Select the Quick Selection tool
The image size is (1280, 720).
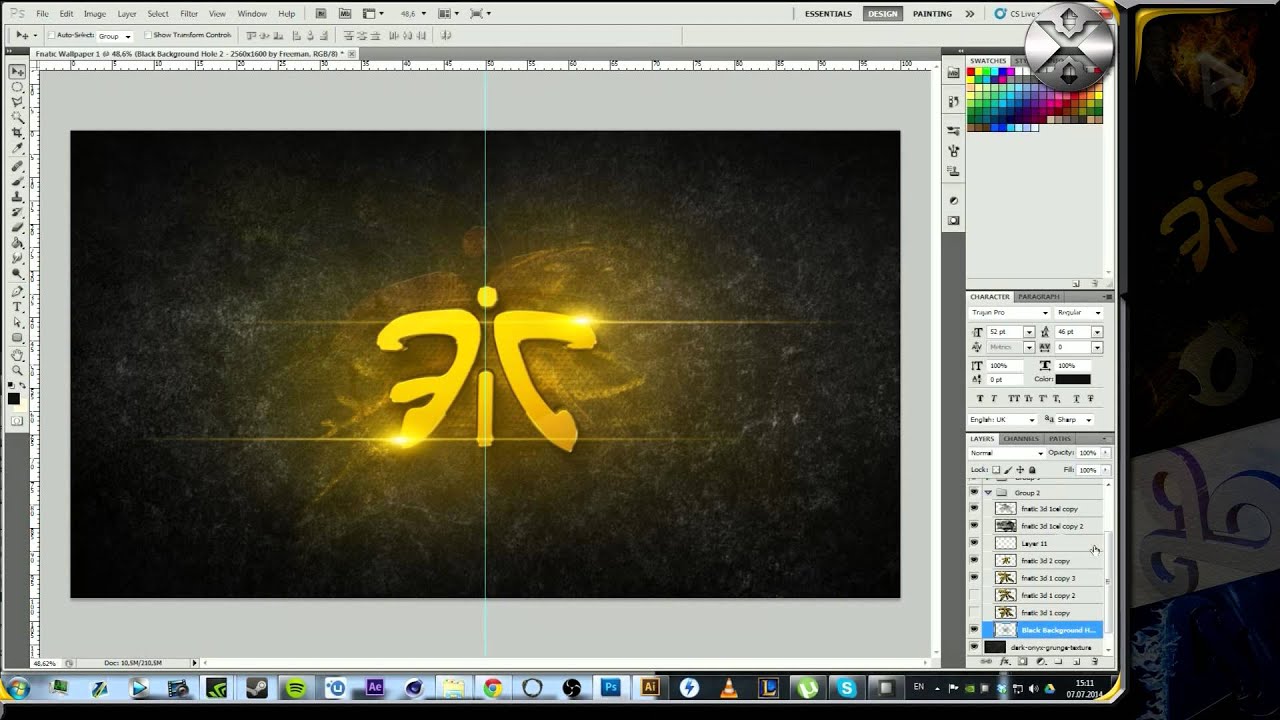17,118
